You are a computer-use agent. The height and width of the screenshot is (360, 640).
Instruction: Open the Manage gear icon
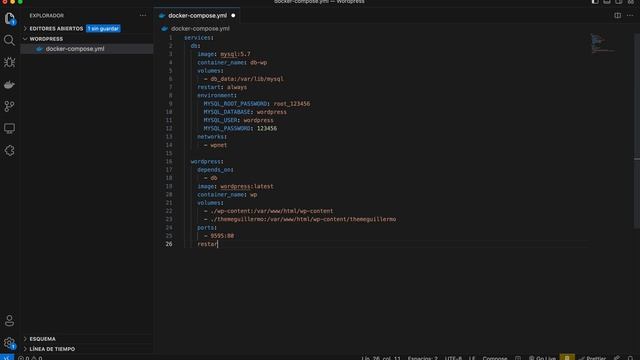9,343
